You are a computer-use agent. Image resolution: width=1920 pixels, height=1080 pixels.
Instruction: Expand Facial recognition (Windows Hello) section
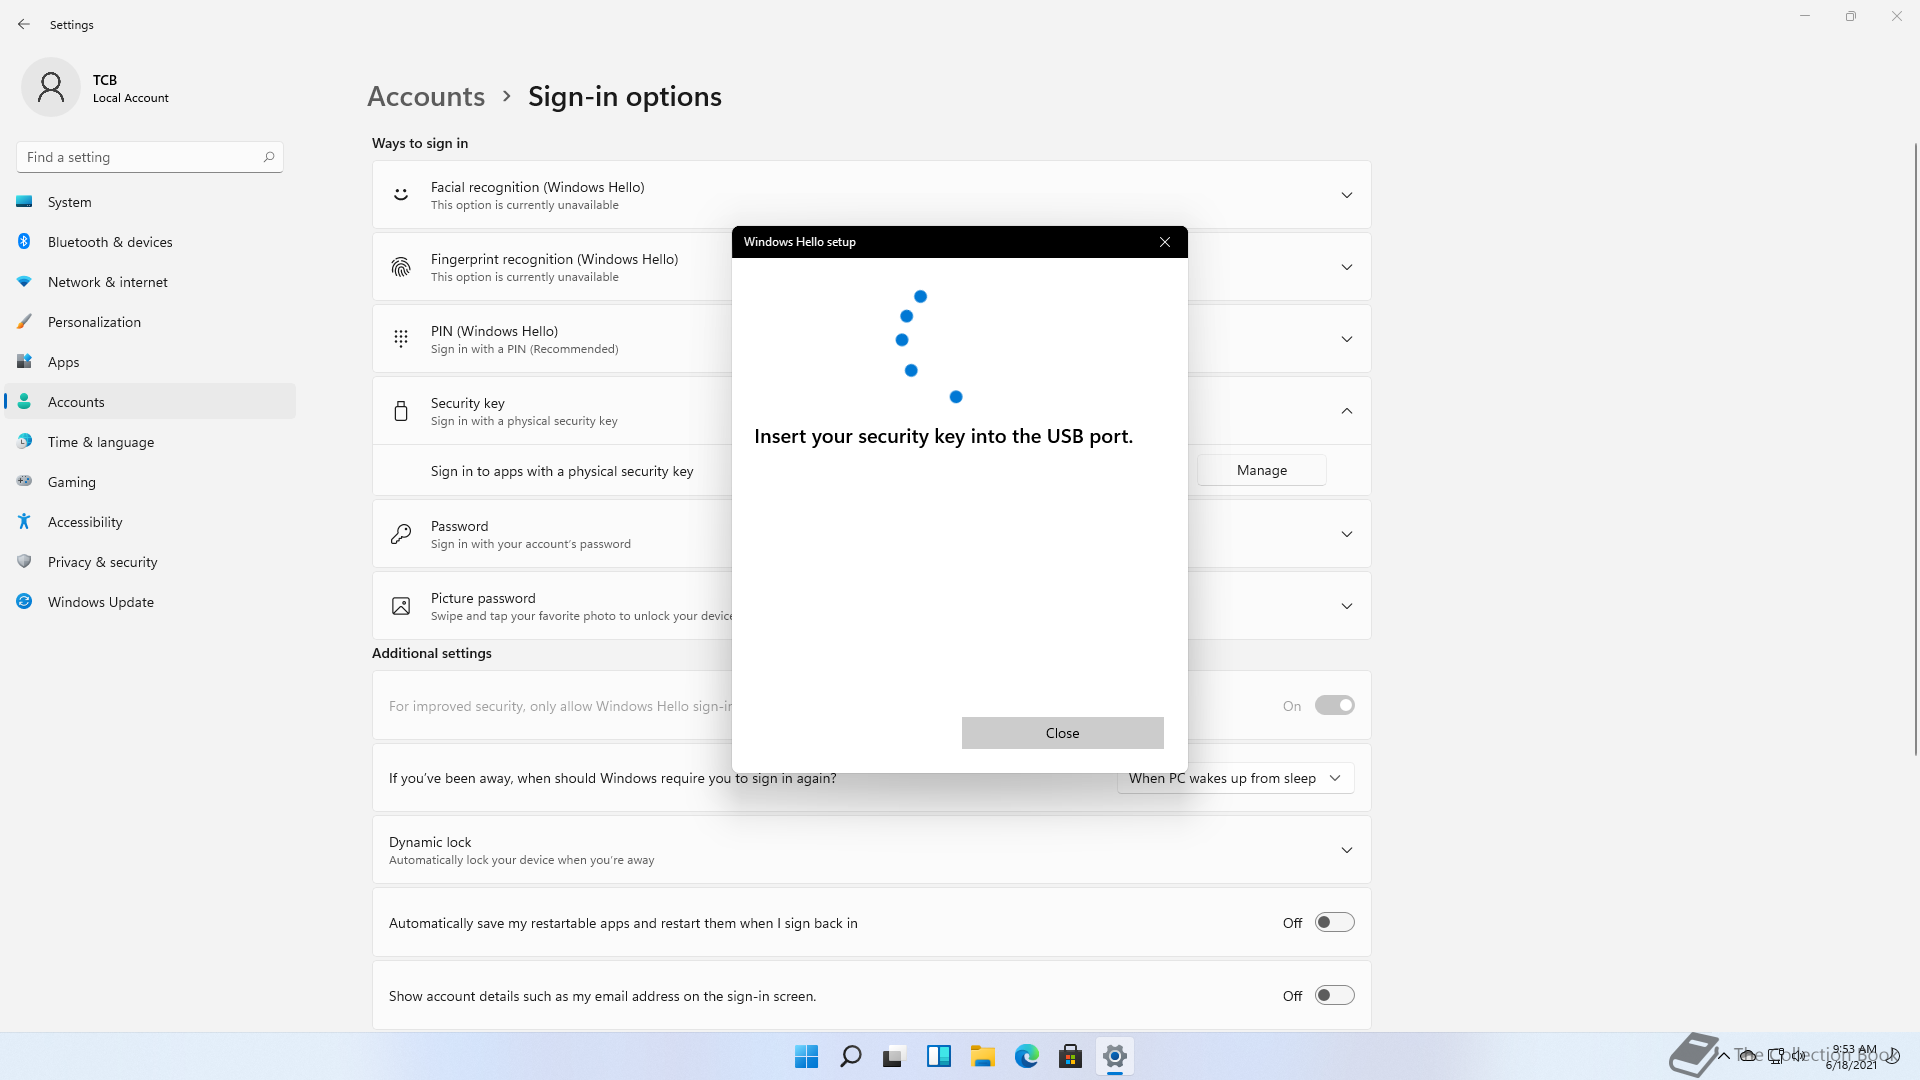(x=1347, y=195)
